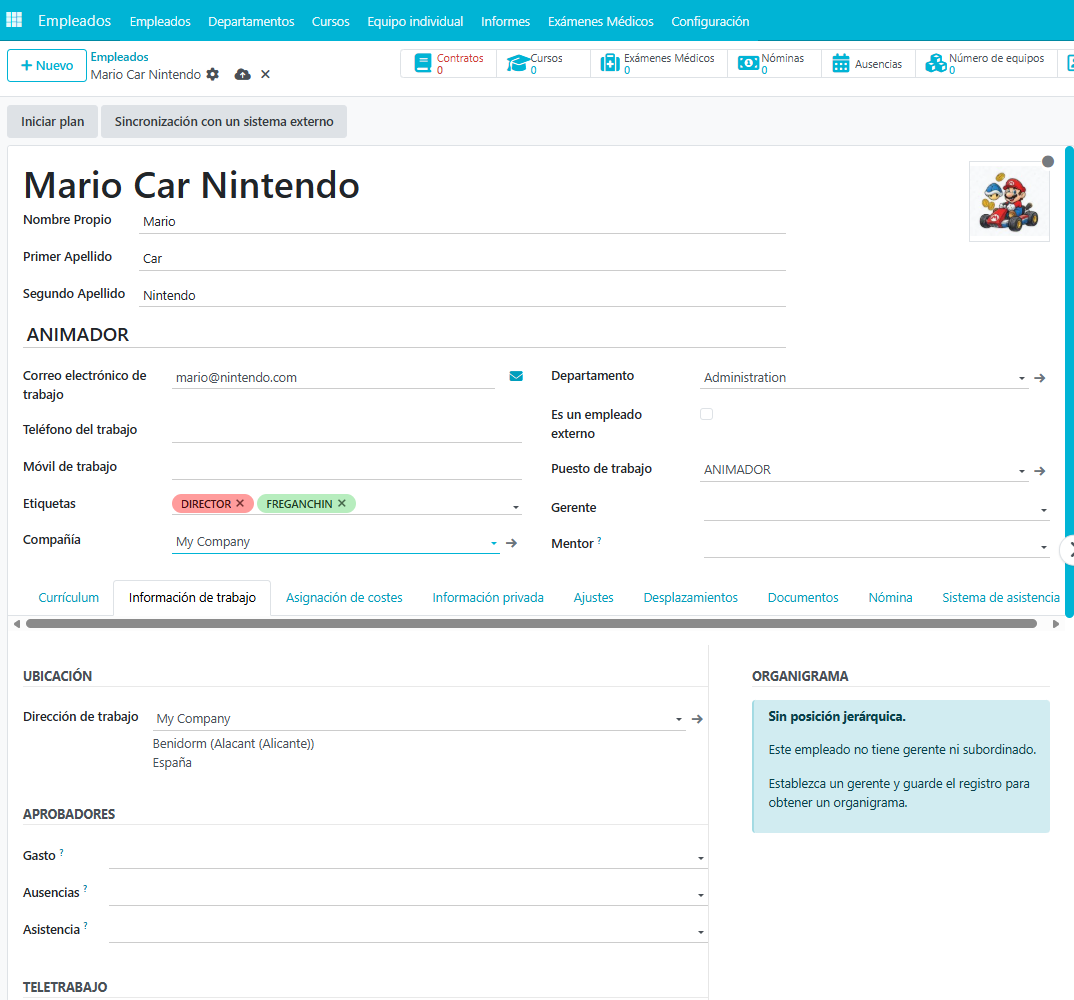
Task: Open the Nóminas money icon button
Action: (774, 64)
